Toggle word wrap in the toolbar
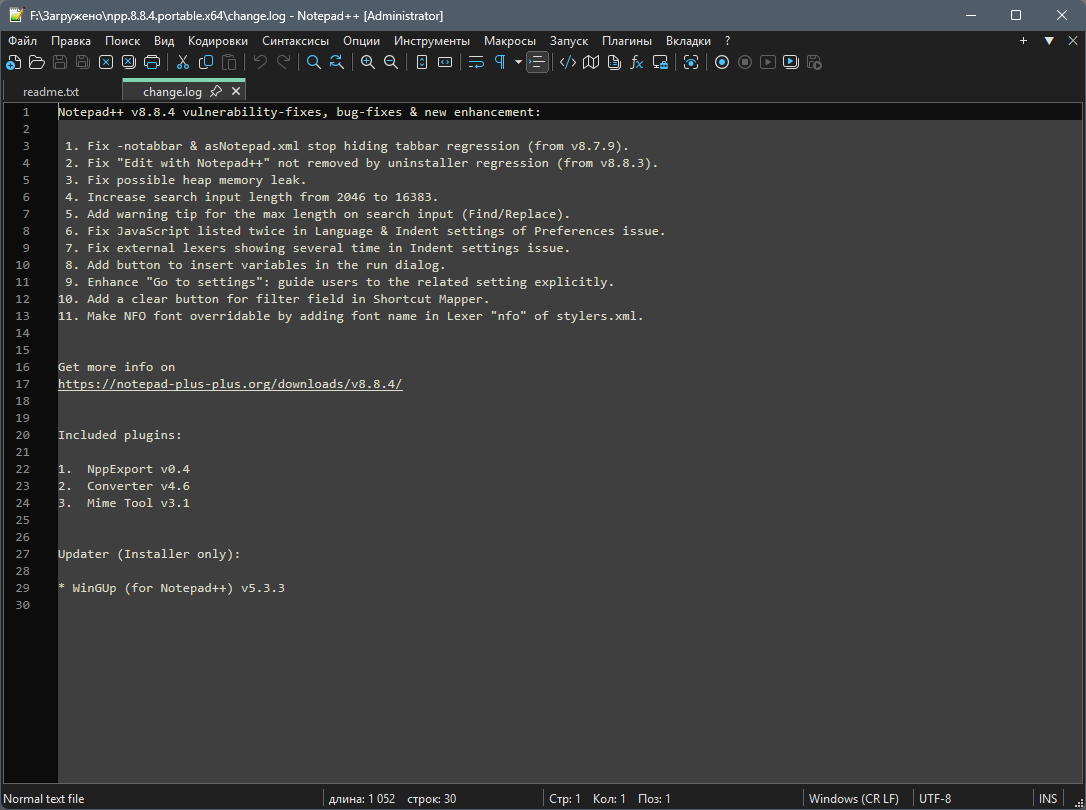Viewport: 1086px width, 810px height. 476,62
